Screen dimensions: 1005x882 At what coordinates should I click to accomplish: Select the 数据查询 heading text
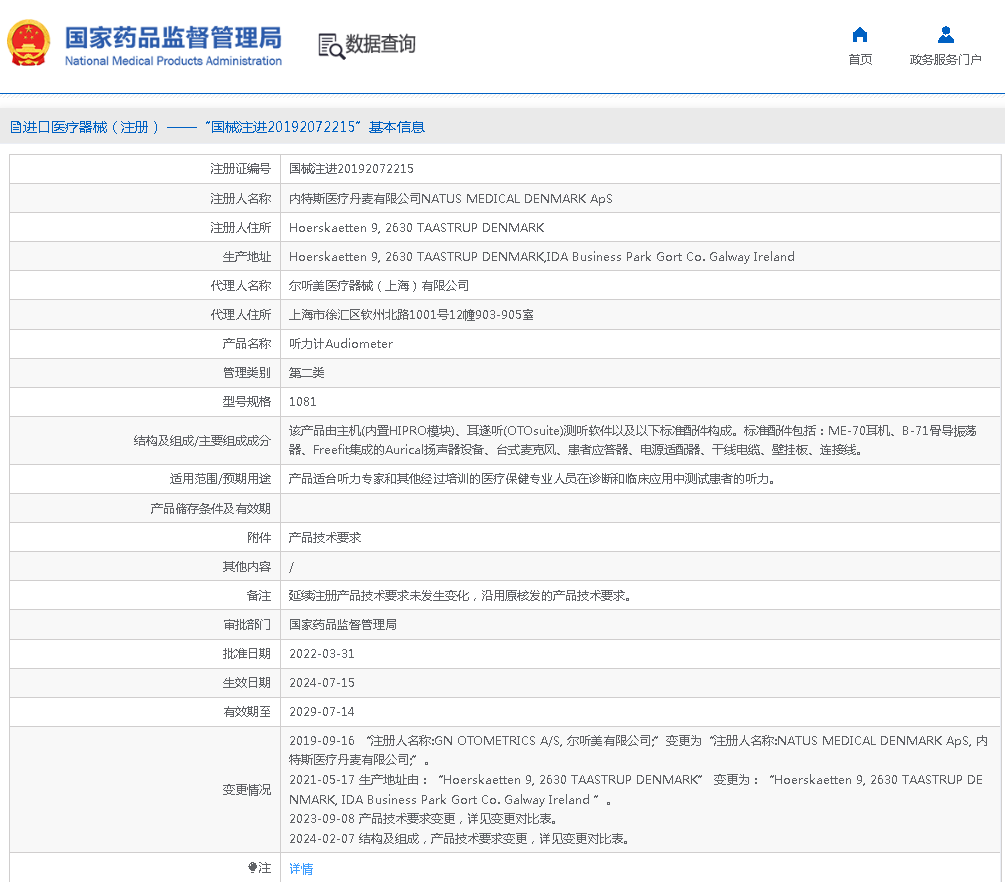point(380,44)
